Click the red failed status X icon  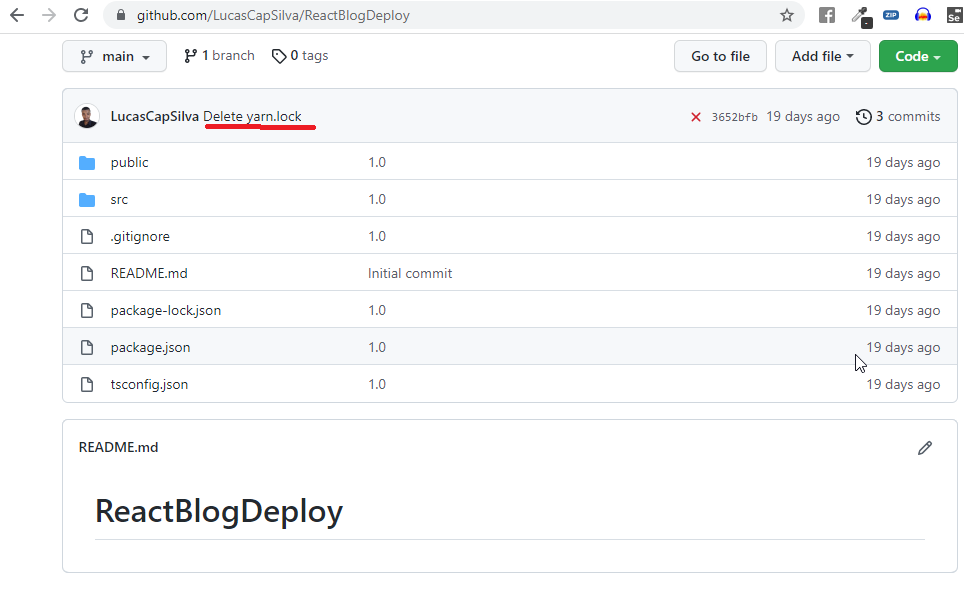696,117
